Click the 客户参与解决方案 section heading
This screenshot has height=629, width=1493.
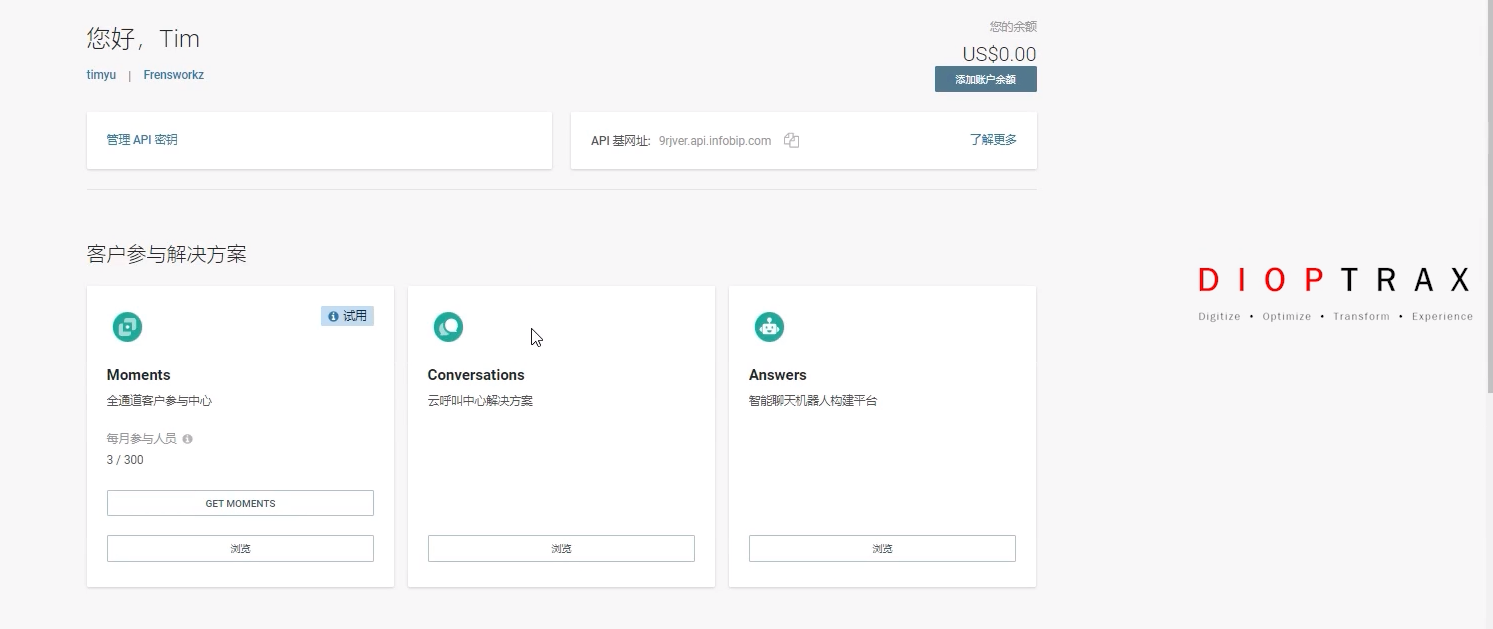[x=167, y=254]
